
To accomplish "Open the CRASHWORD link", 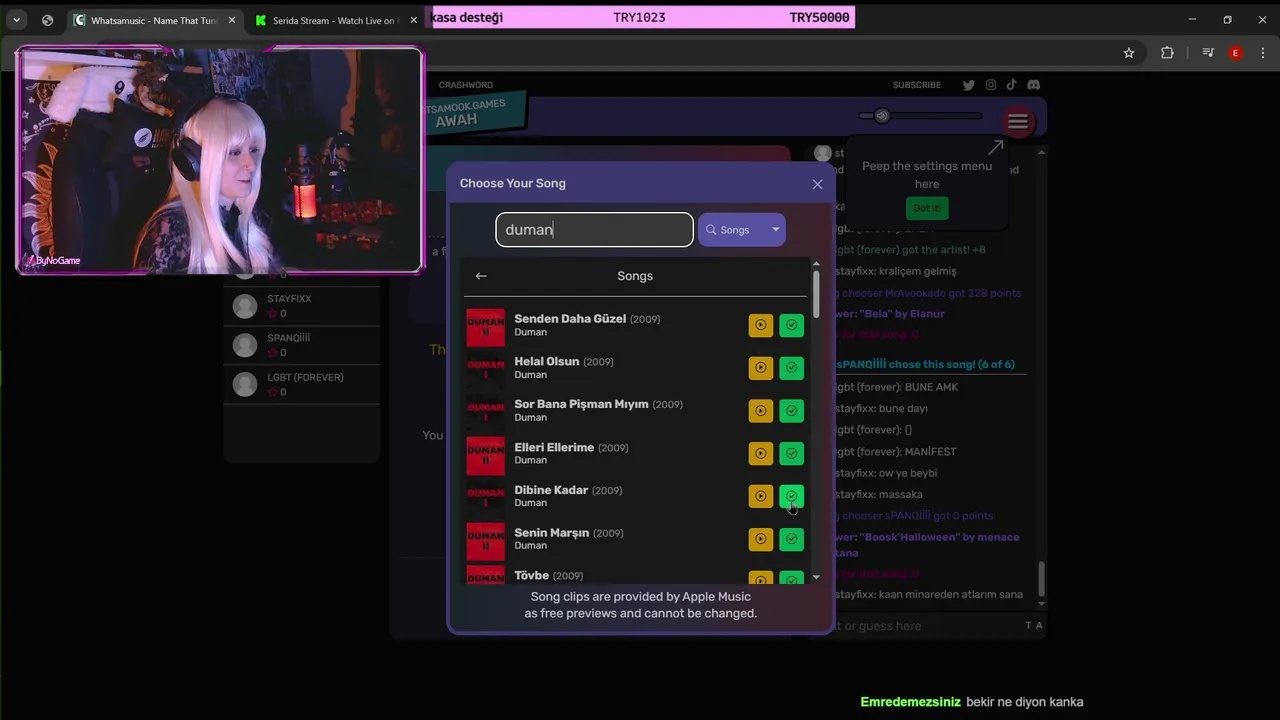I will tap(466, 85).
